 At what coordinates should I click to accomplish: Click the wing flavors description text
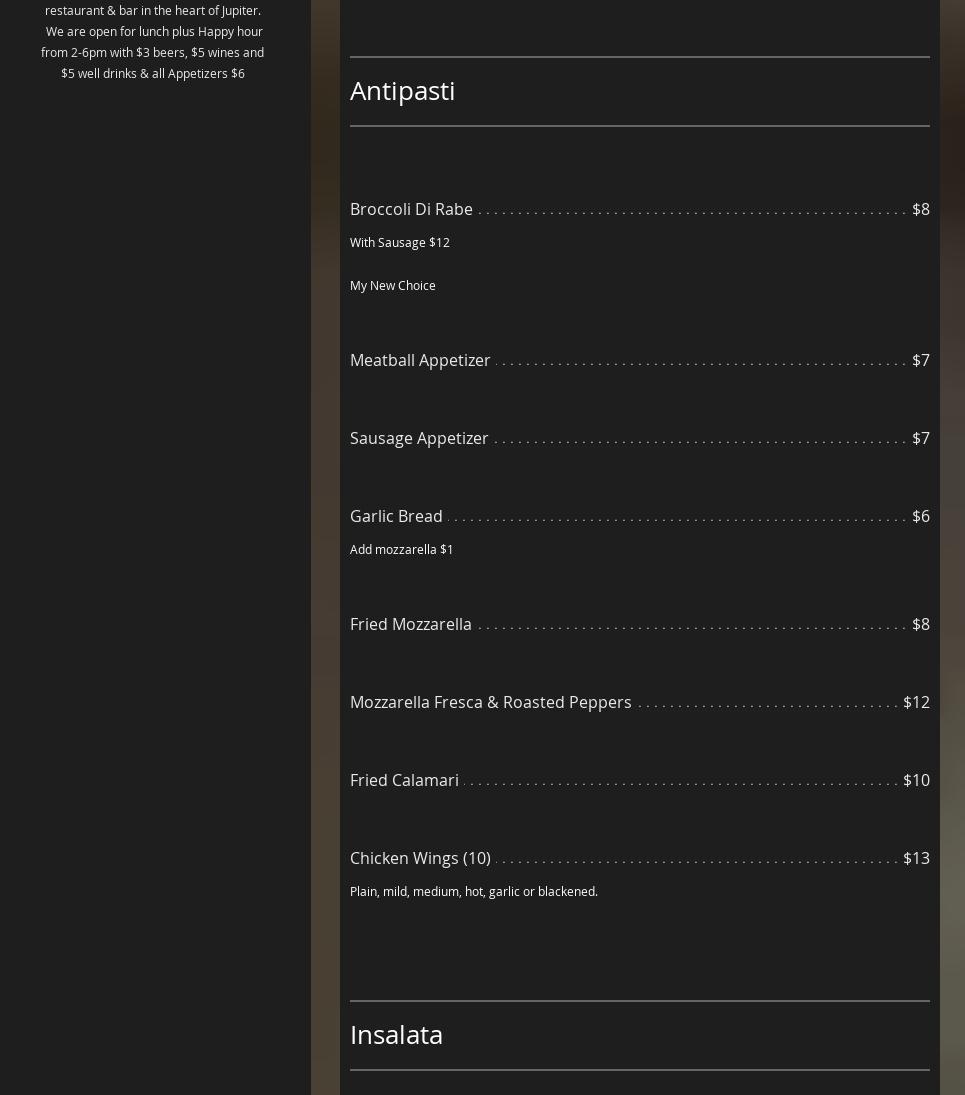coord(473,891)
